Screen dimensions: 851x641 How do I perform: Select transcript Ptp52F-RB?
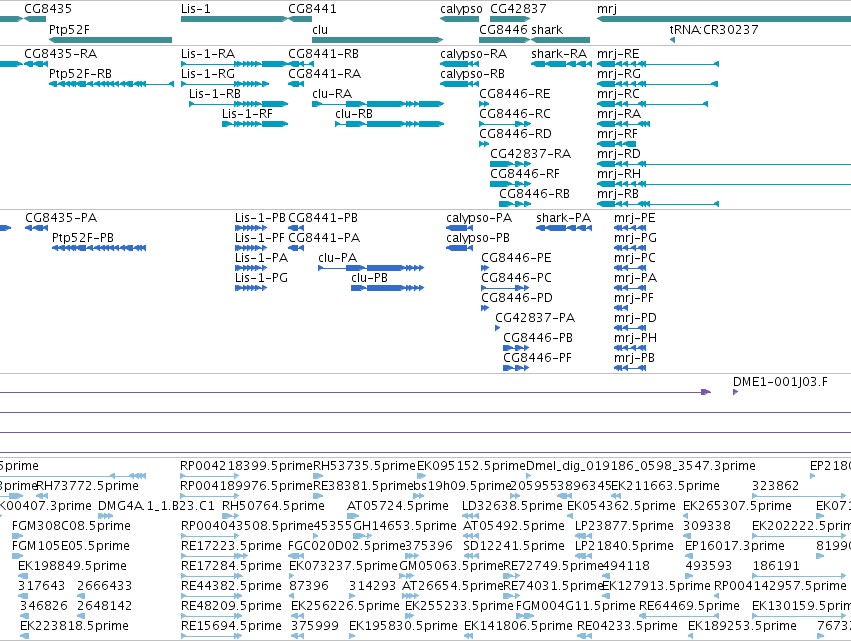point(111,84)
